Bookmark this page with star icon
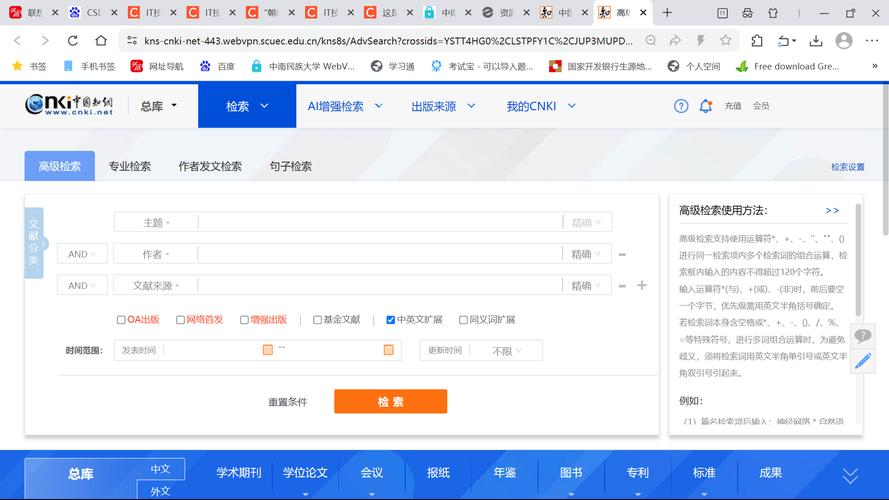Image resolution: width=889 pixels, height=500 pixels. tap(726, 40)
